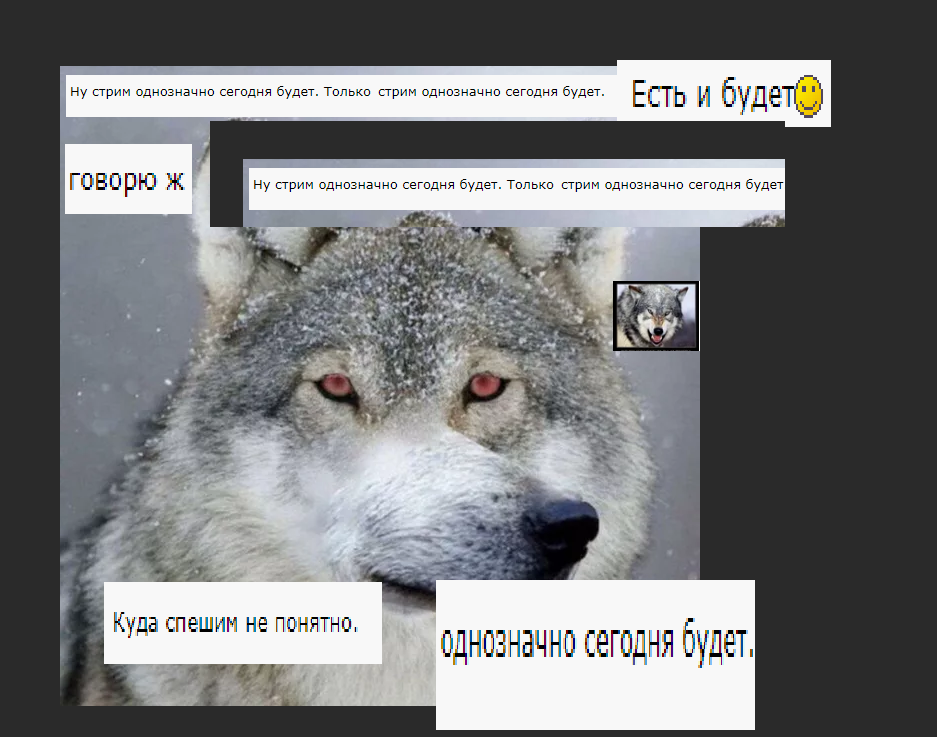Screen dimensions: 937x737
Task: Click the wolf's left red eye
Action: click(335, 386)
